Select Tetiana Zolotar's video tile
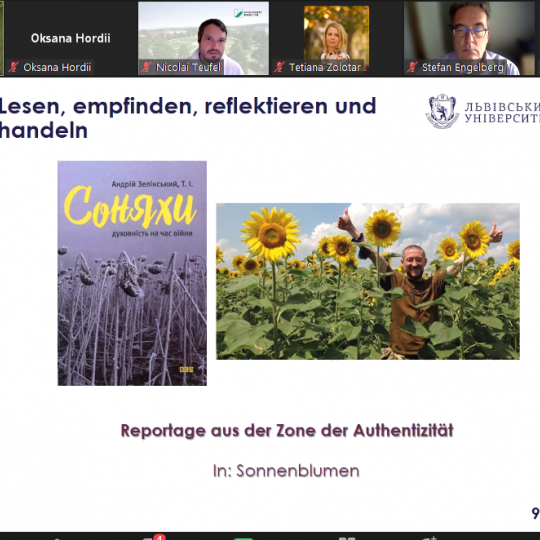 [336, 38]
